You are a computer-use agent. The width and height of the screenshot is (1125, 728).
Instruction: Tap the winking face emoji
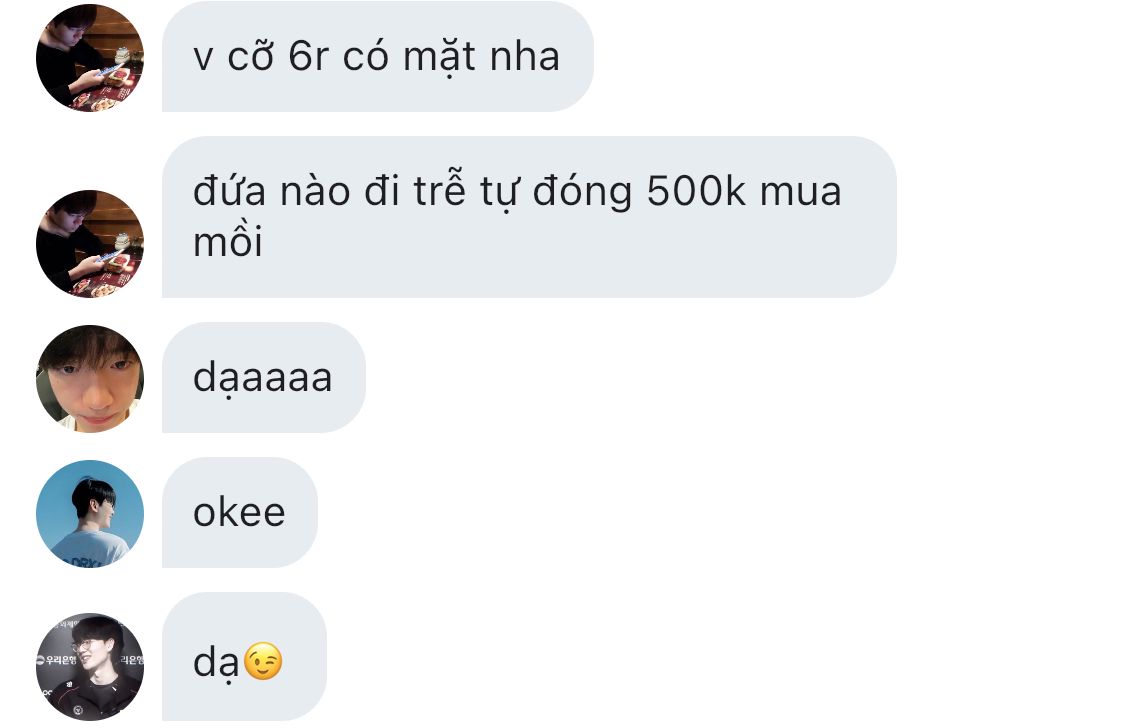coord(263,661)
